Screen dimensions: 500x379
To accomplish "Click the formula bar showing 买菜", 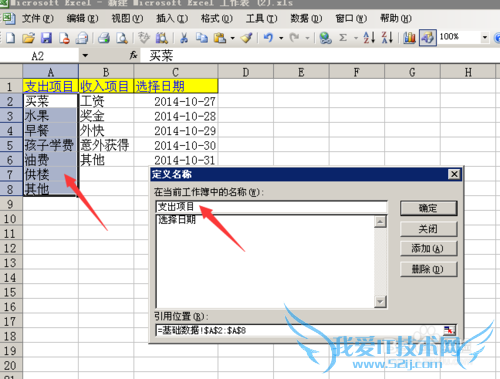I will click(x=320, y=56).
